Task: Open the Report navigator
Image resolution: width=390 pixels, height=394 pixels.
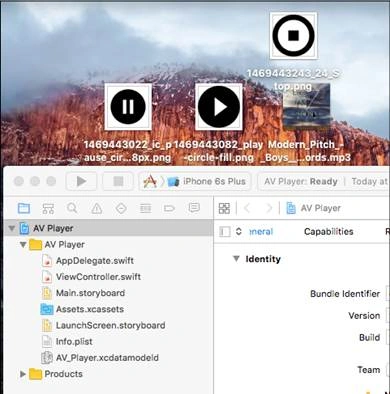Action: [194, 209]
